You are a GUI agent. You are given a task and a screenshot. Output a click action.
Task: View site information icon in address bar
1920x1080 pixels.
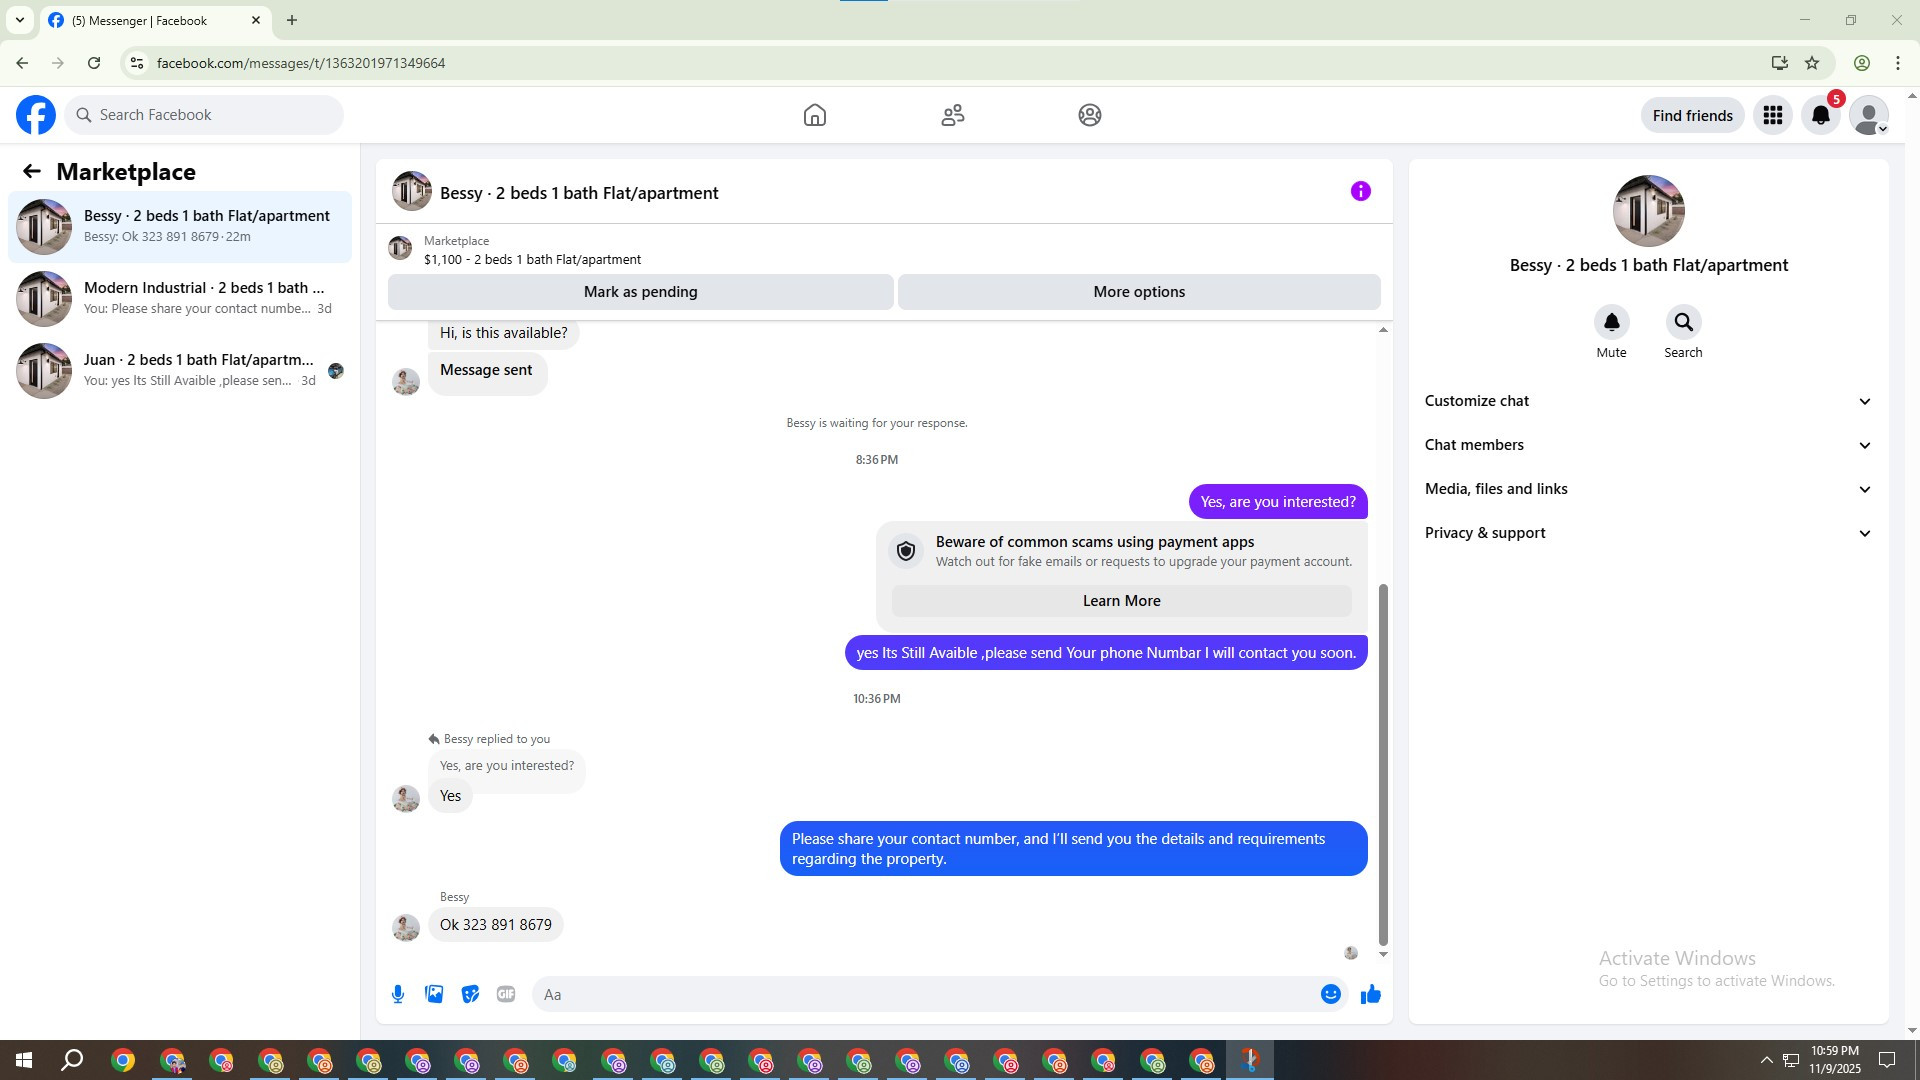pos(137,63)
